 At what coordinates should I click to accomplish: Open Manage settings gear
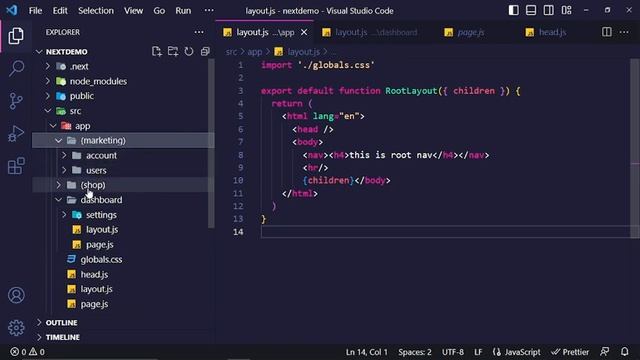16,327
